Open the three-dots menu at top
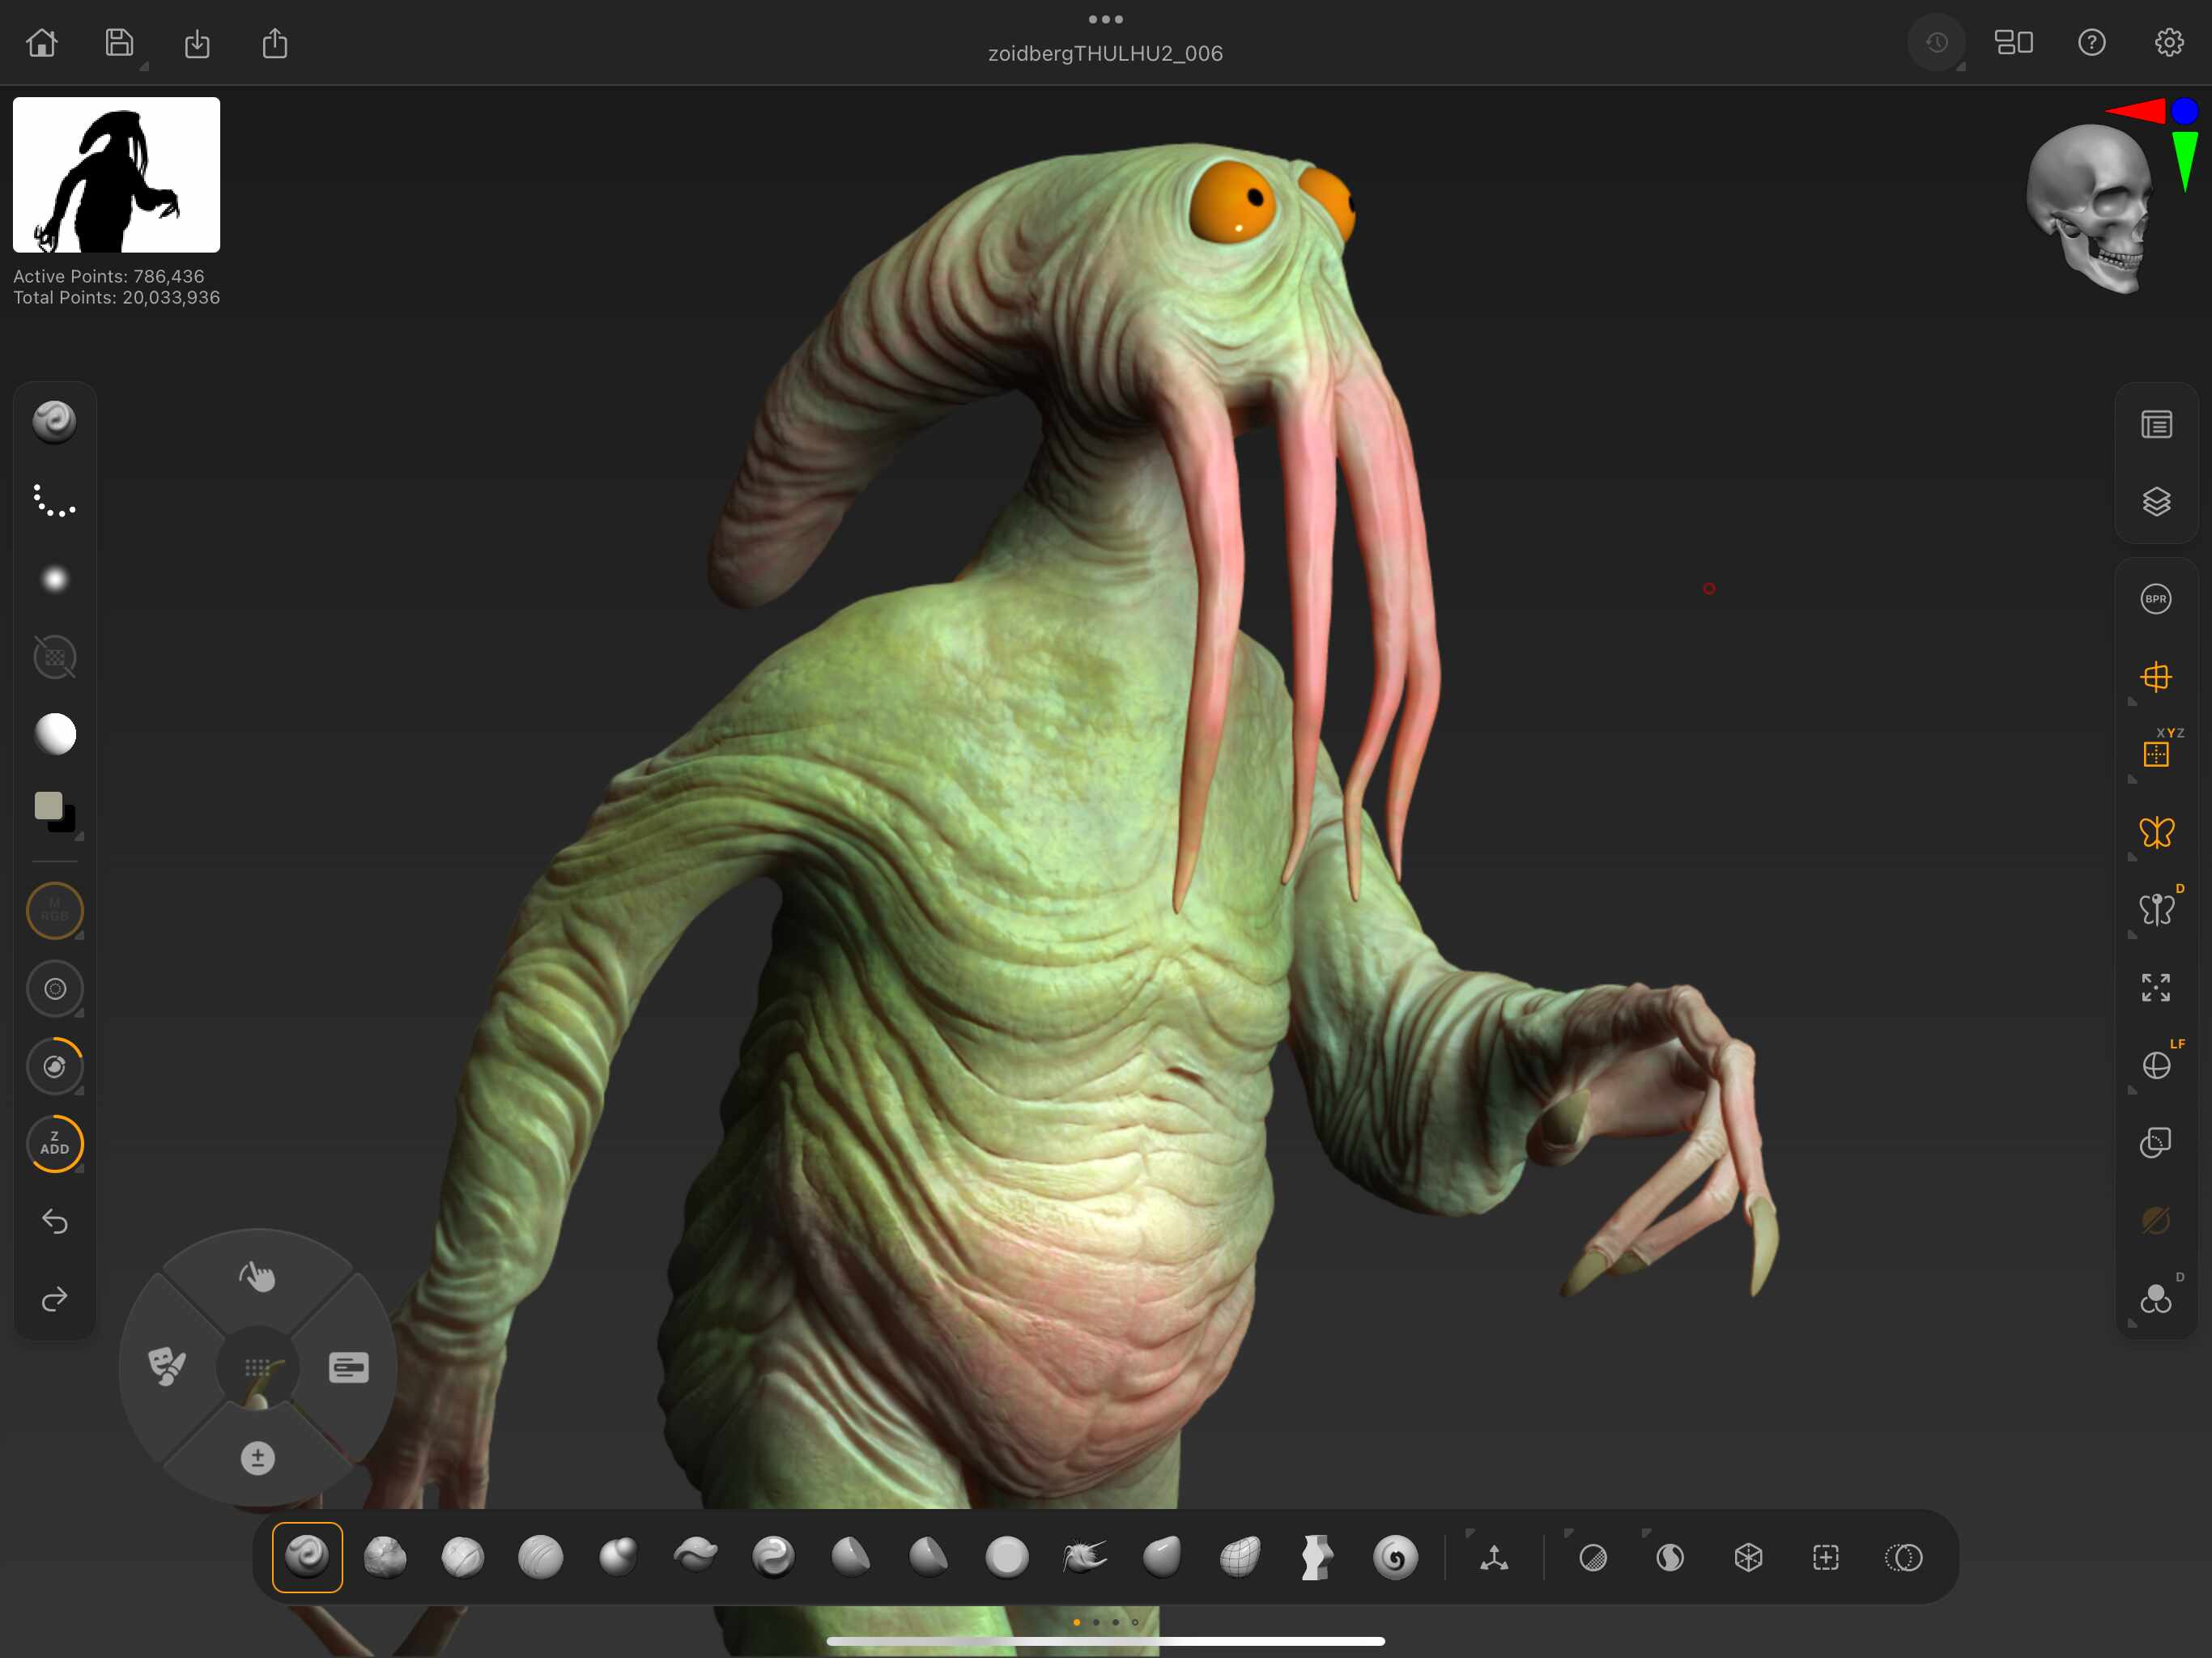Screen dimensions: 2212x1658 tap(1105, 19)
